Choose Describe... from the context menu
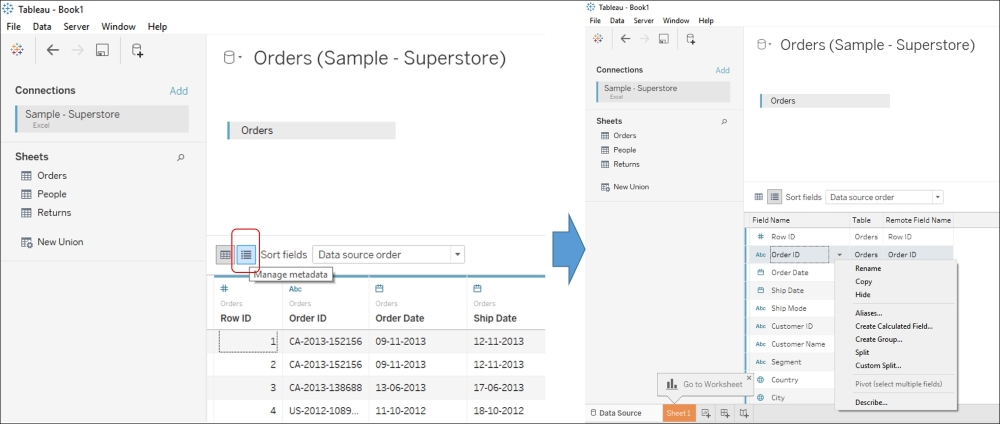 [x=871, y=402]
